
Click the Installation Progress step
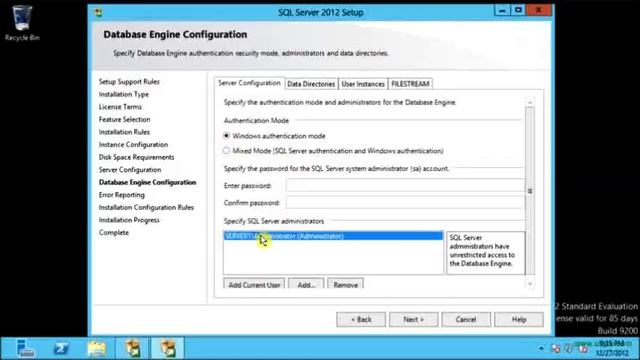pos(129,220)
